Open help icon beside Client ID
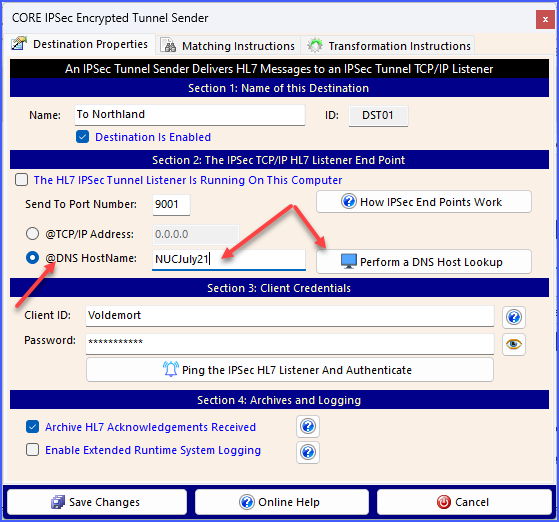The width and height of the screenshot is (559, 522). pos(514,317)
